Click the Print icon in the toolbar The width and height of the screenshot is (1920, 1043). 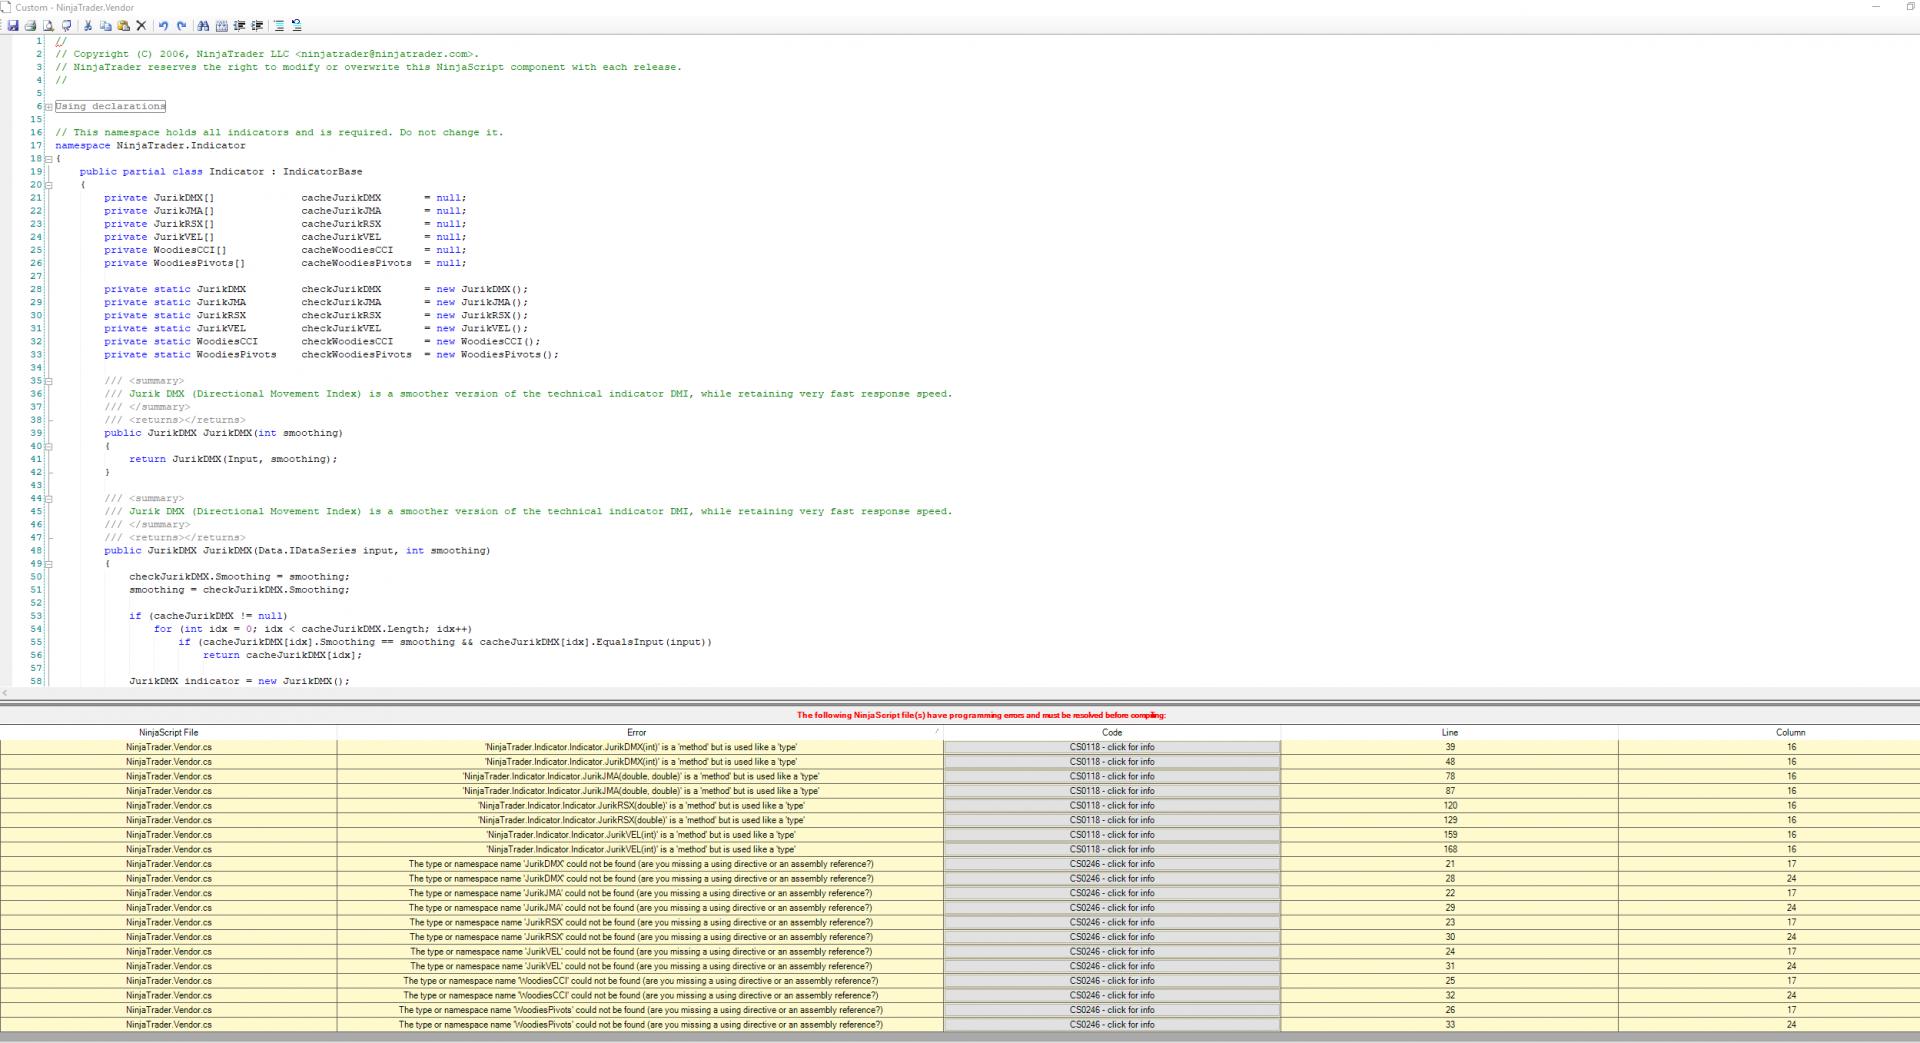pyautogui.click(x=30, y=26)
